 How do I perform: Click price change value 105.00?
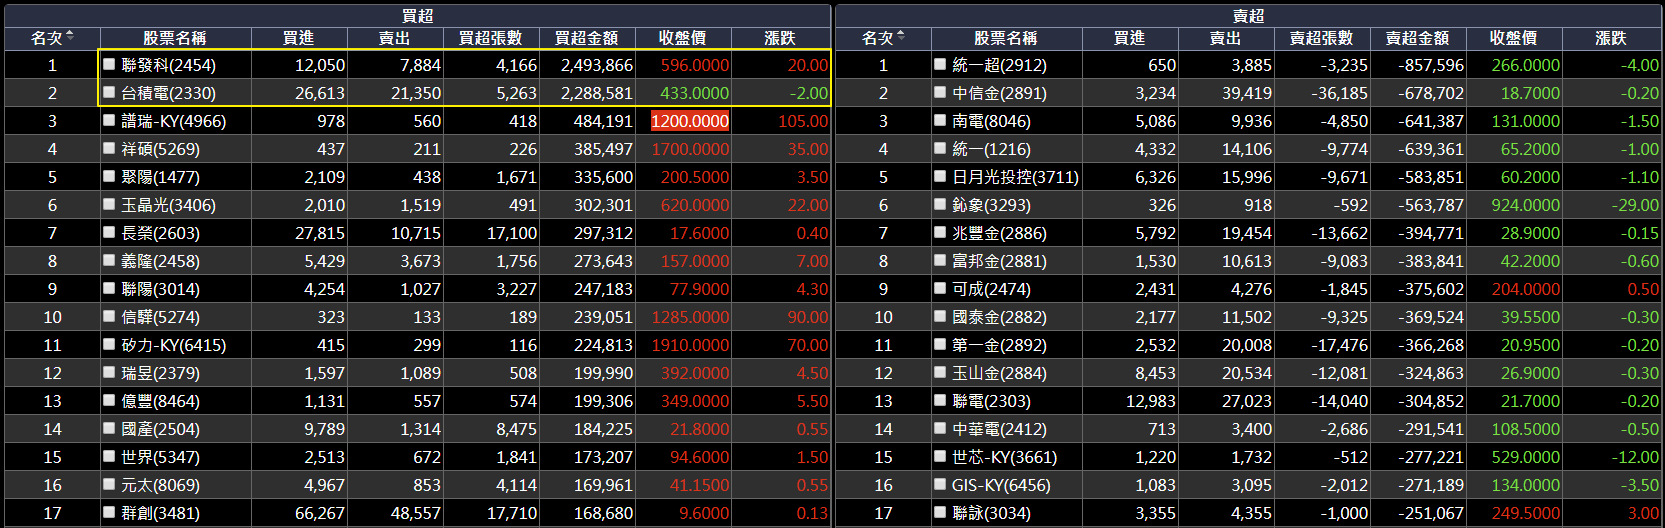tap(803, 121)
